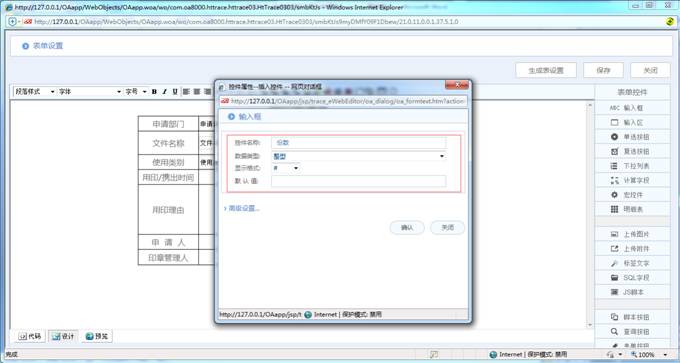This screenshot has width=680, height=363.
Task: Switch to the 设计 design tab
Action: pyautogui.click(x=63, y=336)
